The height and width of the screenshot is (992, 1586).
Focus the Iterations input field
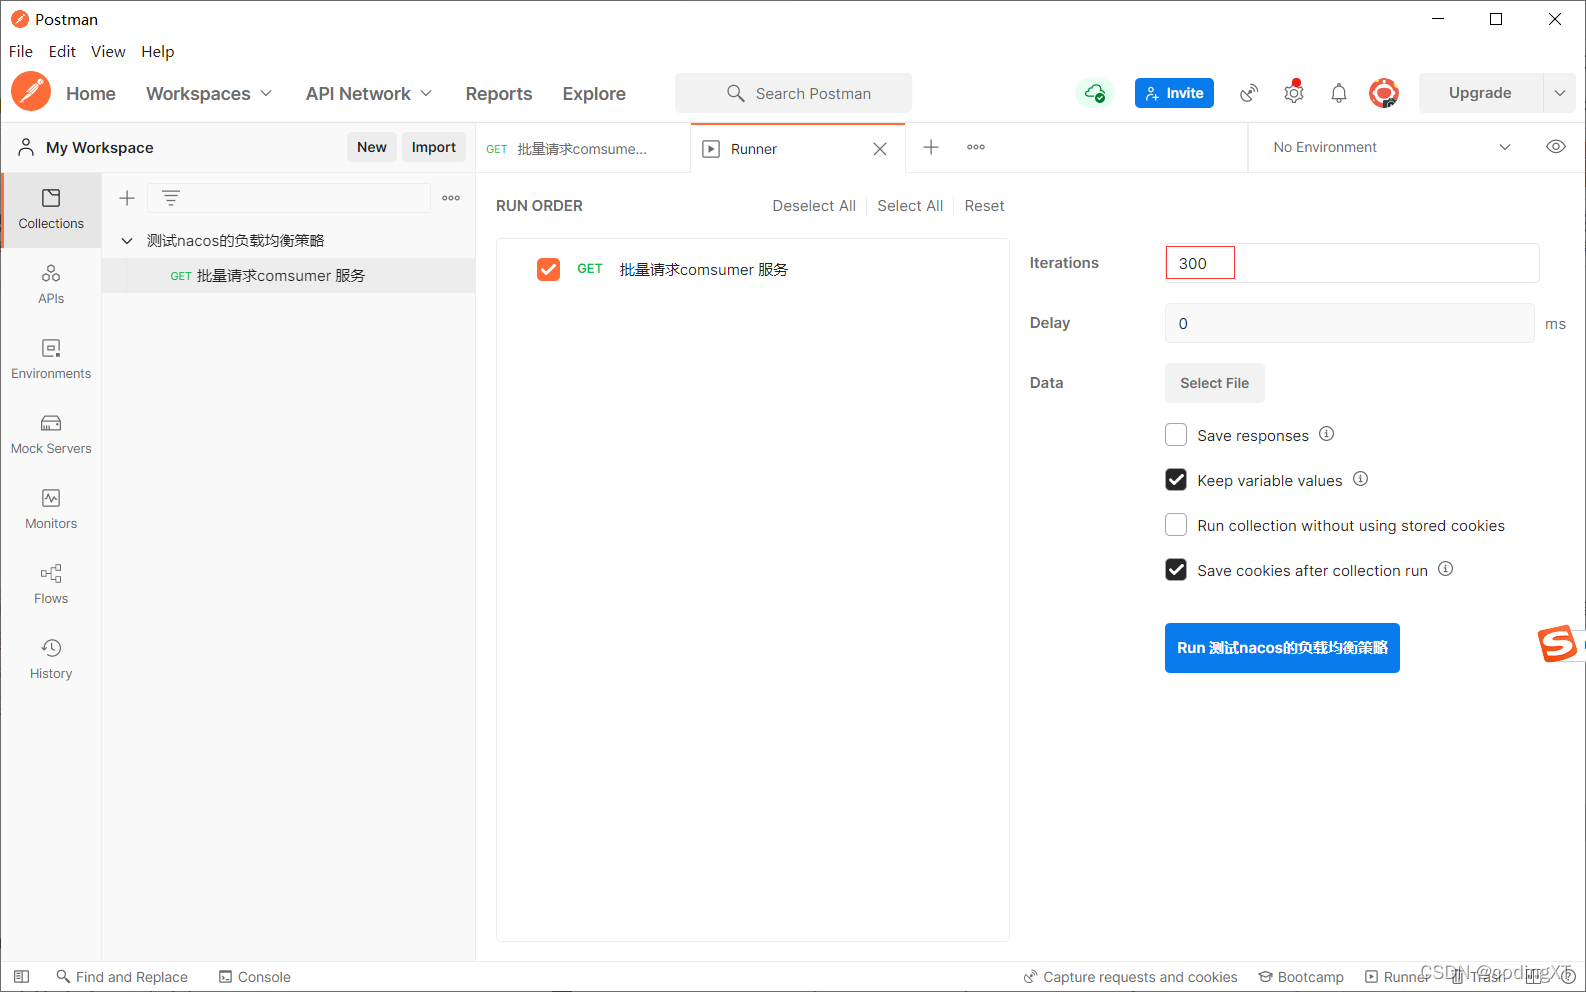click(1352, 263)
